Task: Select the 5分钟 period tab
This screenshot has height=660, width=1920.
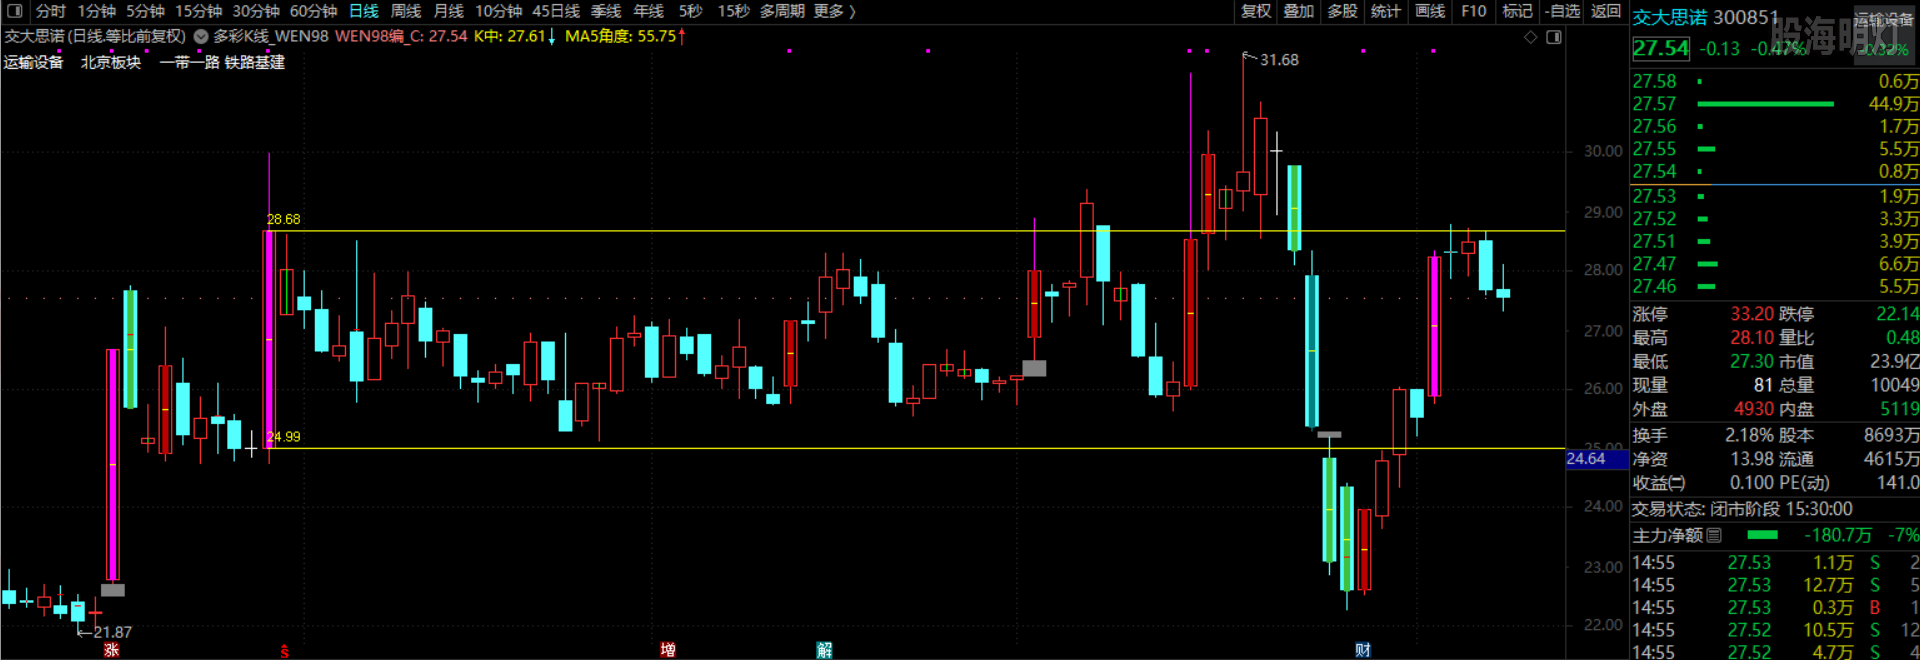Action: pos(145,11)
